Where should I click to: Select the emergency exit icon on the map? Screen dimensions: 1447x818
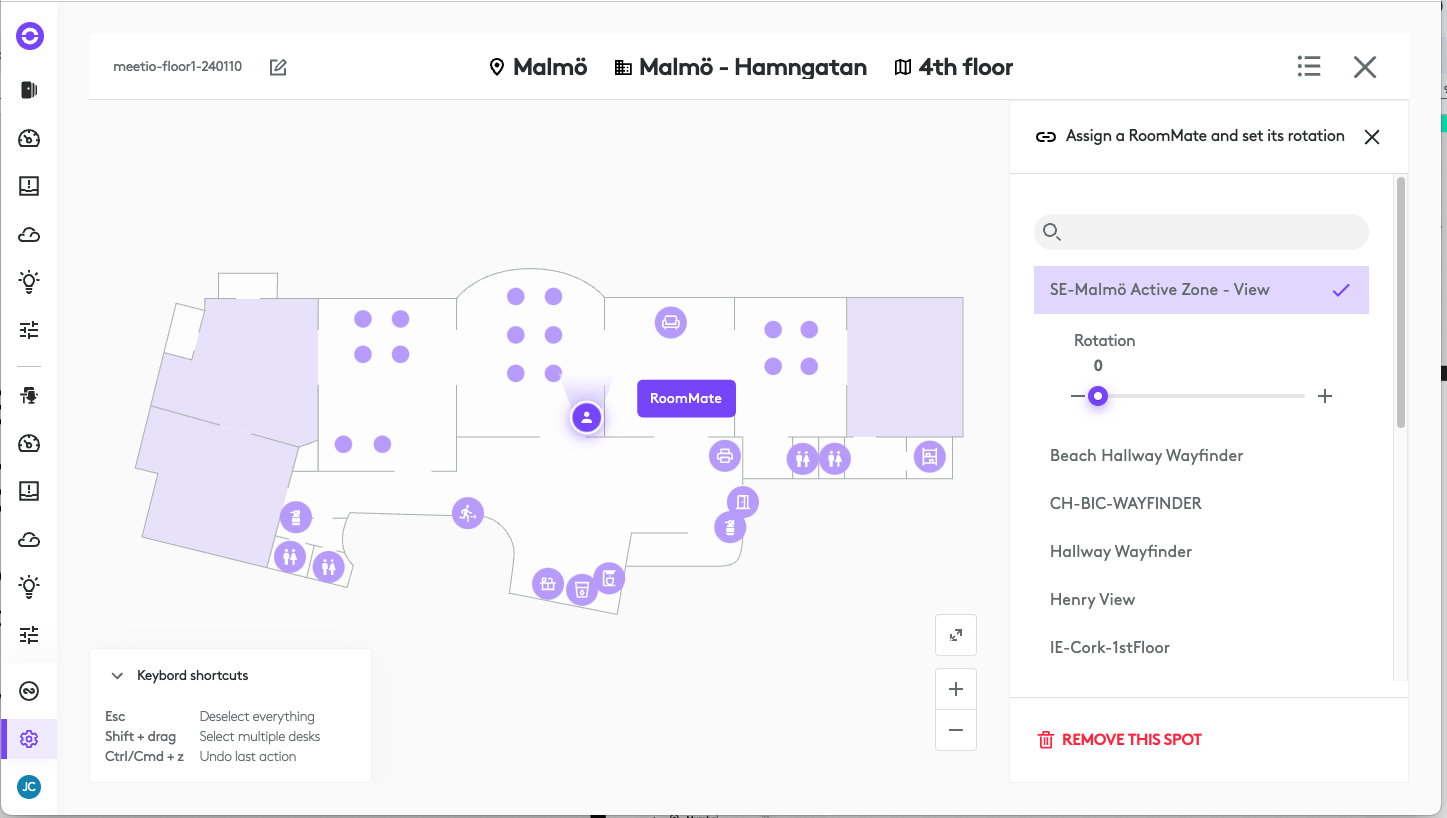pos(467,513)
